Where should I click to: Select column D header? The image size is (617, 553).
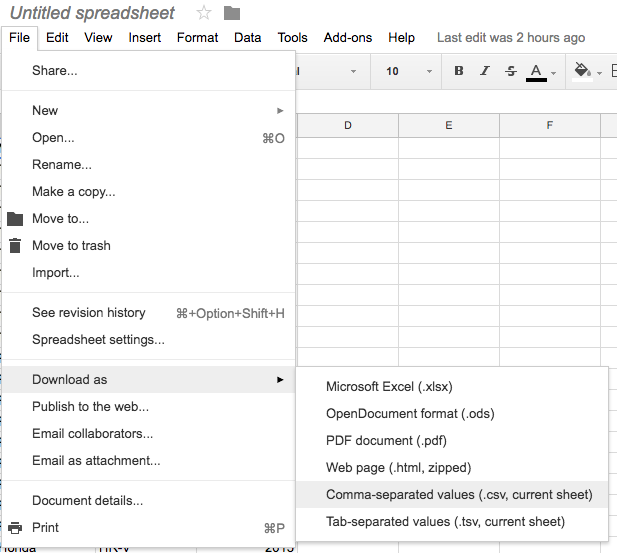tap(347, 126)
